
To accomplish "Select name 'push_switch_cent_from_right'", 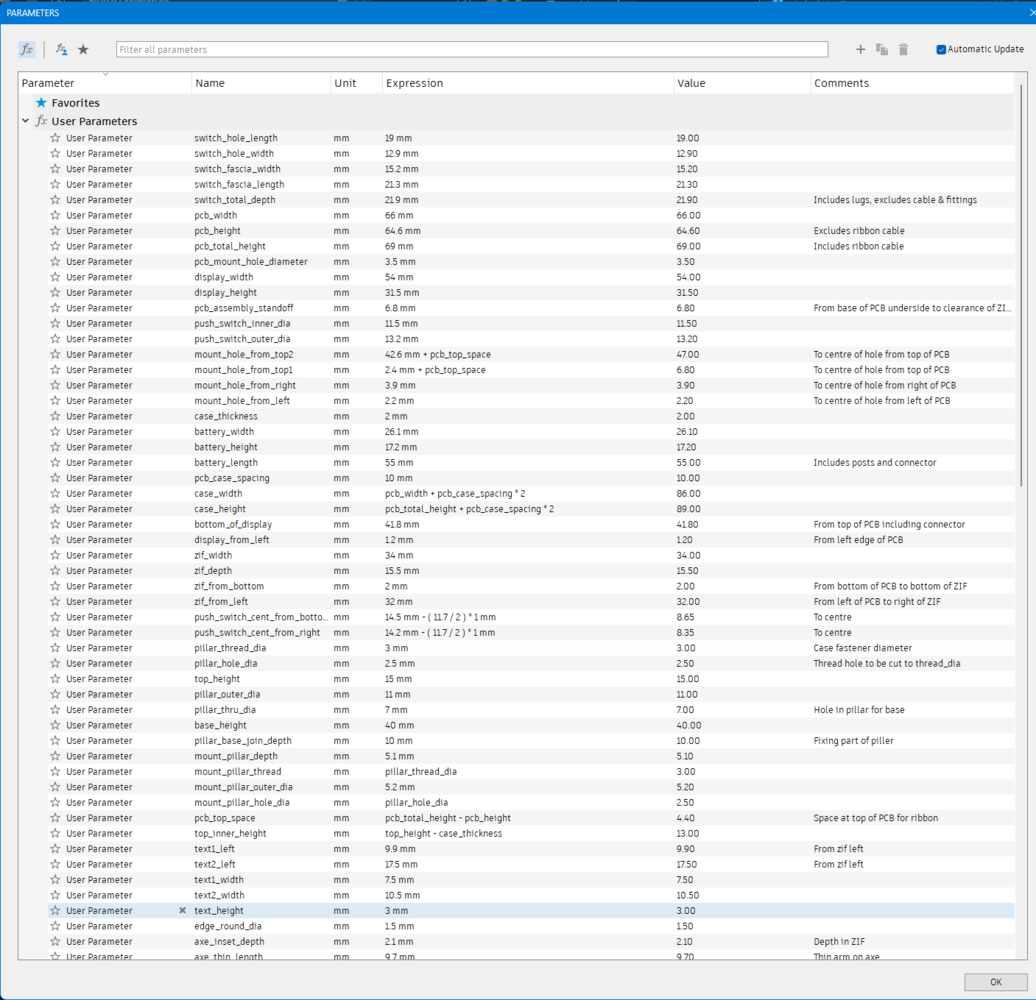I will [x=257, y=633].
